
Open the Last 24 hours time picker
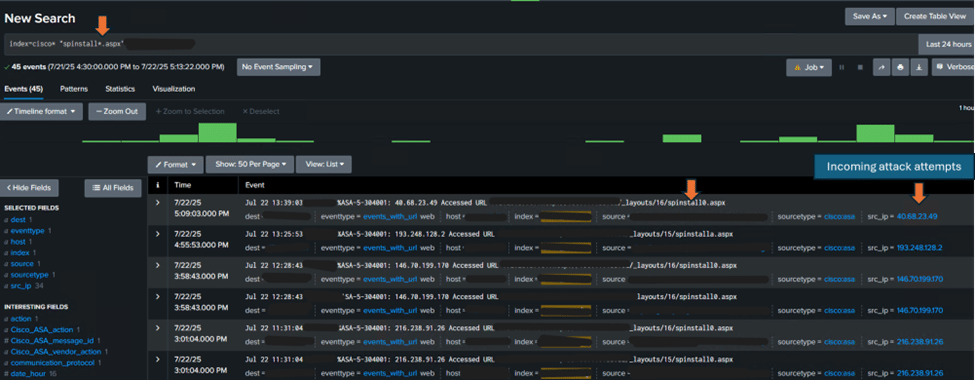(946, 44)
